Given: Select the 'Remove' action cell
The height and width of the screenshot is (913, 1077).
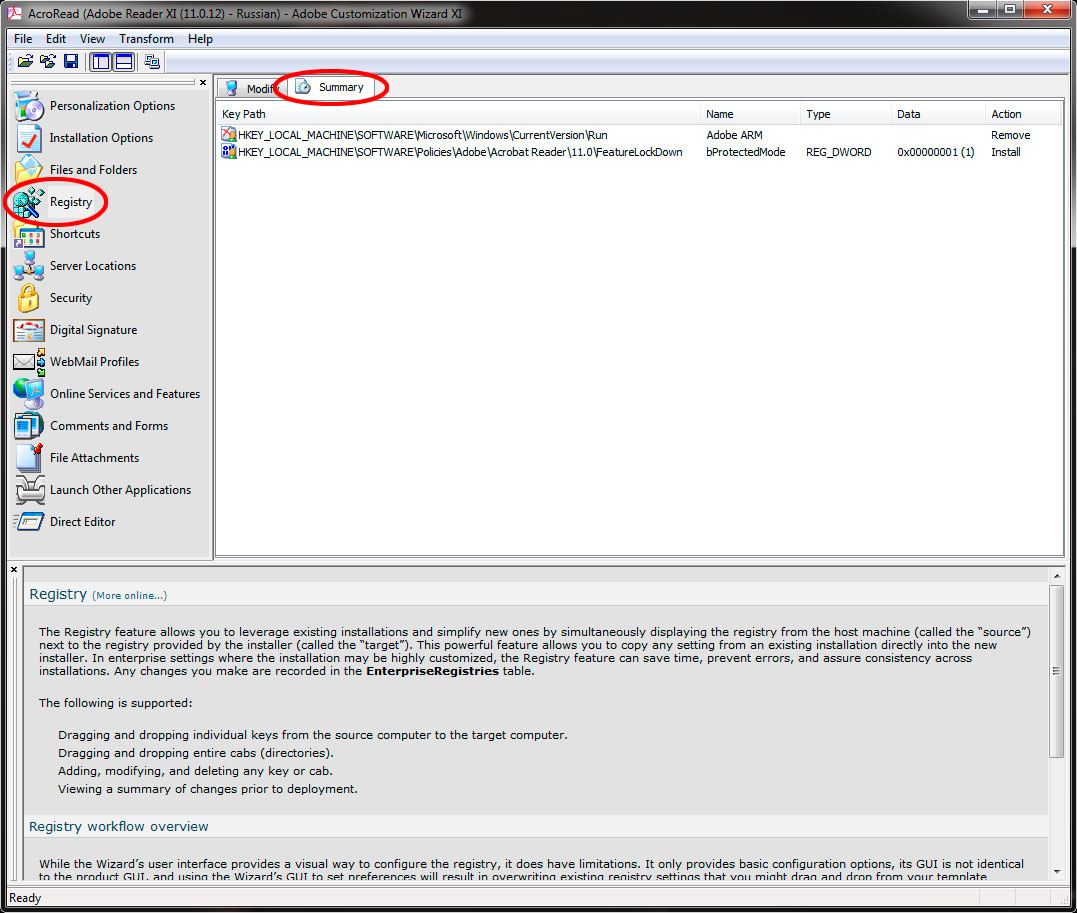Looking at the screenshot, I should (1010, 135).
